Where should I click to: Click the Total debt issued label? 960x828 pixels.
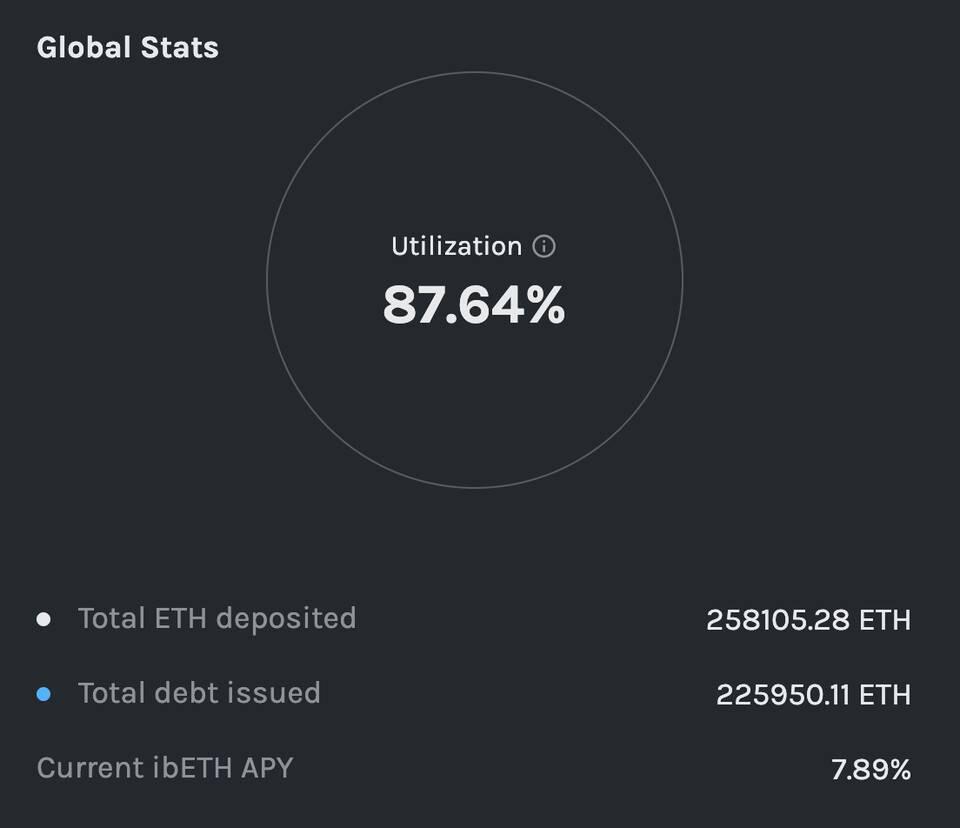click(x=199, y=692)
